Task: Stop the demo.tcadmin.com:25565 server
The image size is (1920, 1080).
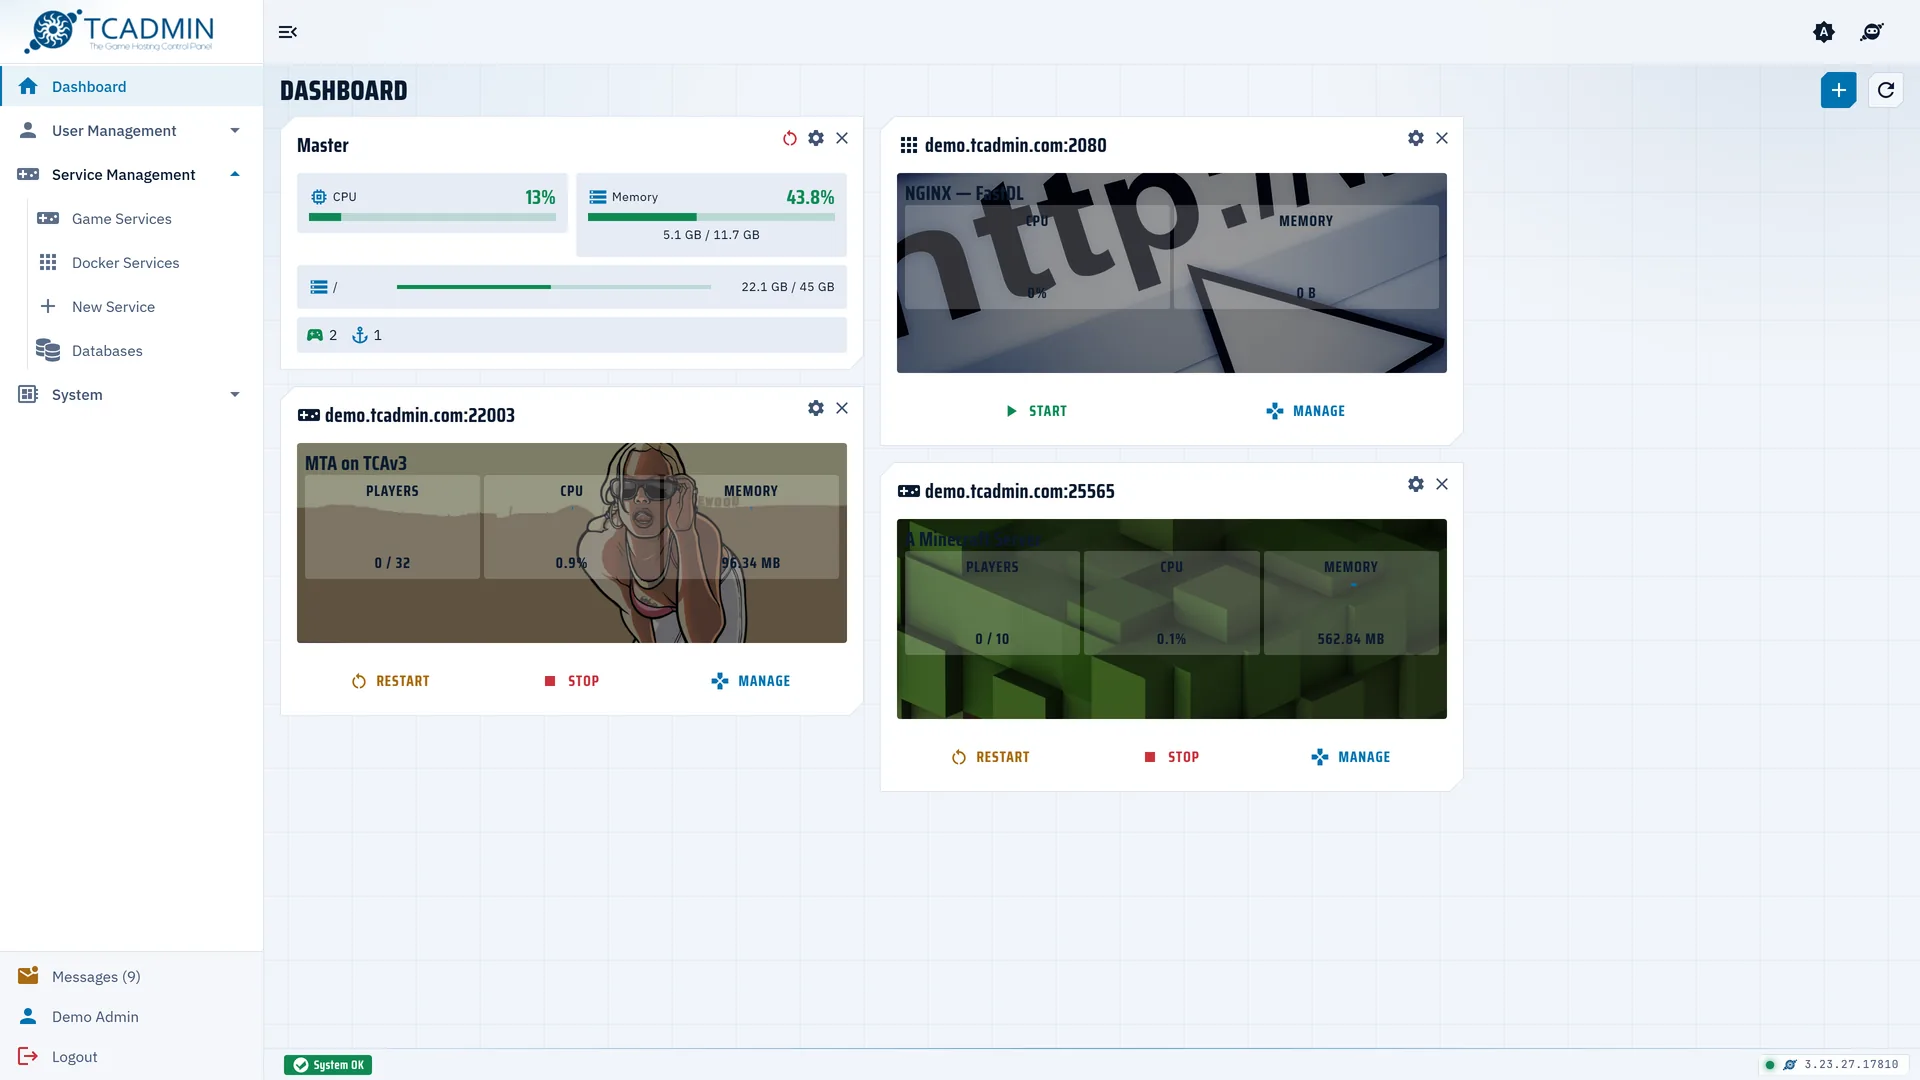Action: click(1171, 757)
